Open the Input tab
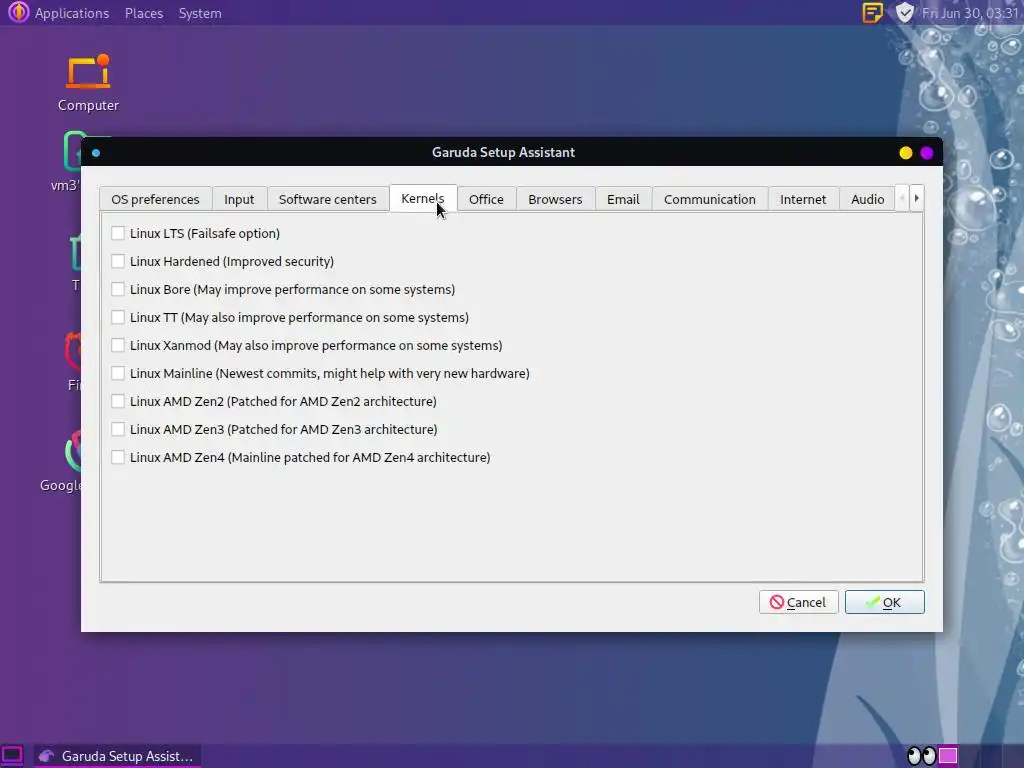 (x=239, y=199)
